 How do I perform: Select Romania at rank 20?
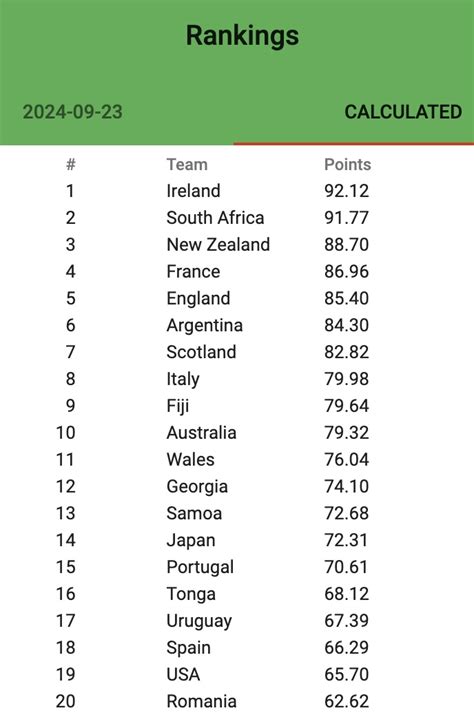[x=201, y=702]
